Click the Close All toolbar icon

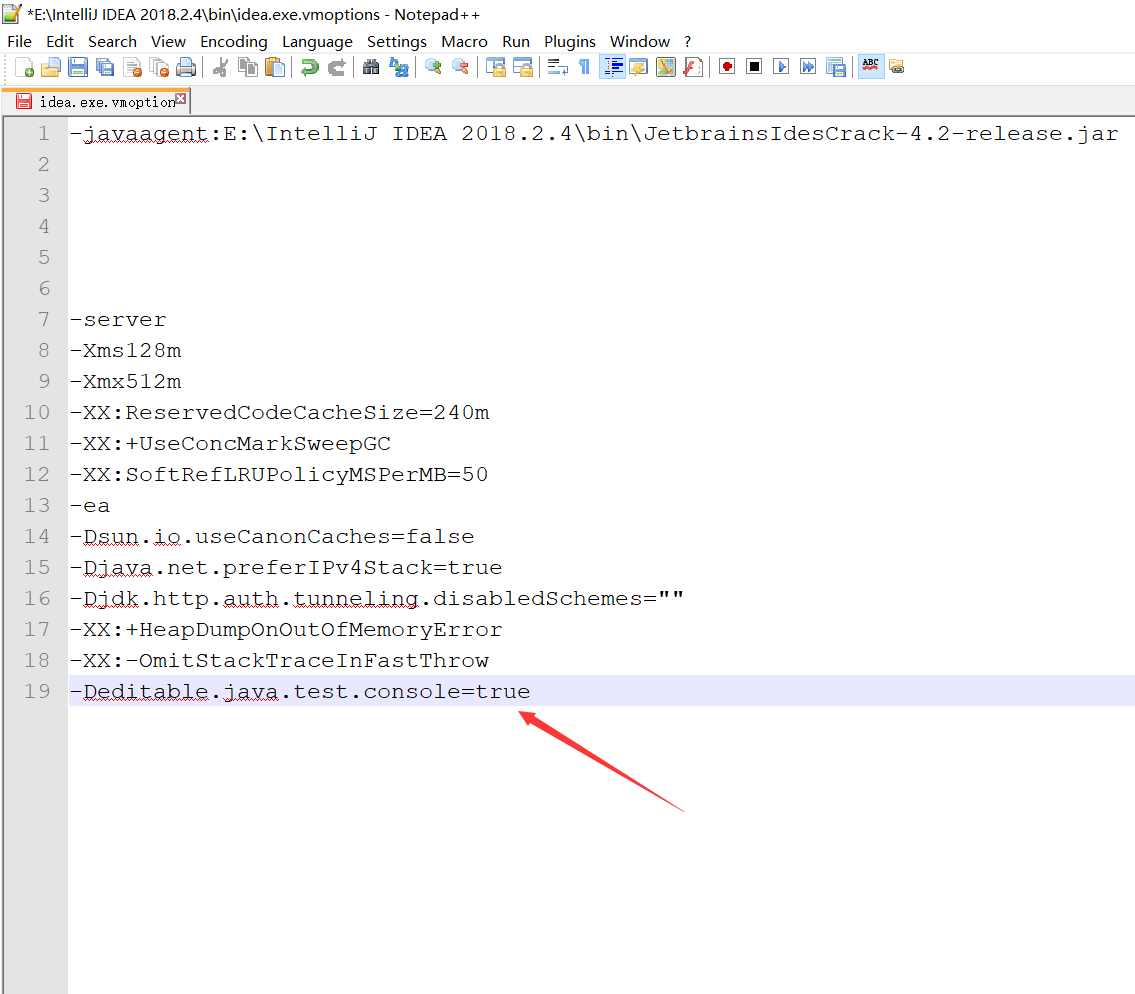159,67
